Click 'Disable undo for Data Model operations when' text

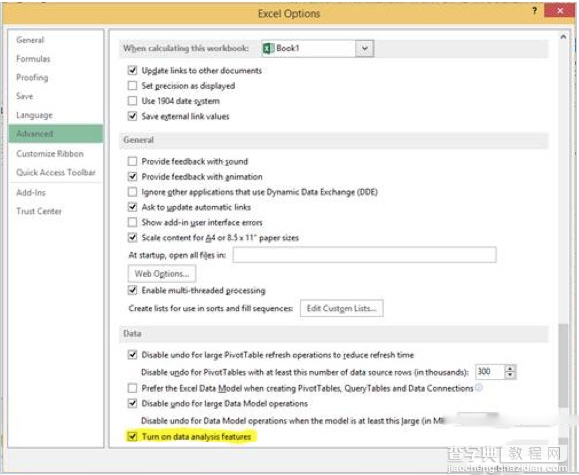click(x=292, y=421)
